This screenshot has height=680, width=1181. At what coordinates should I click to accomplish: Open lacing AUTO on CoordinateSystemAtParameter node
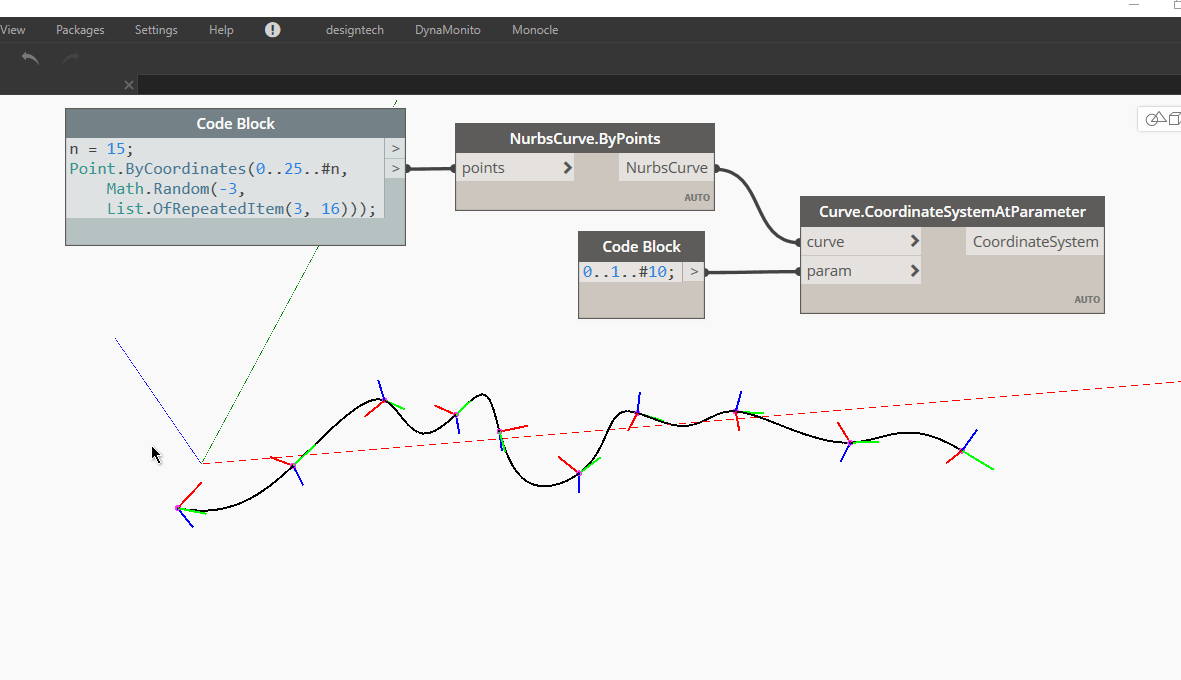[1087, 300]
